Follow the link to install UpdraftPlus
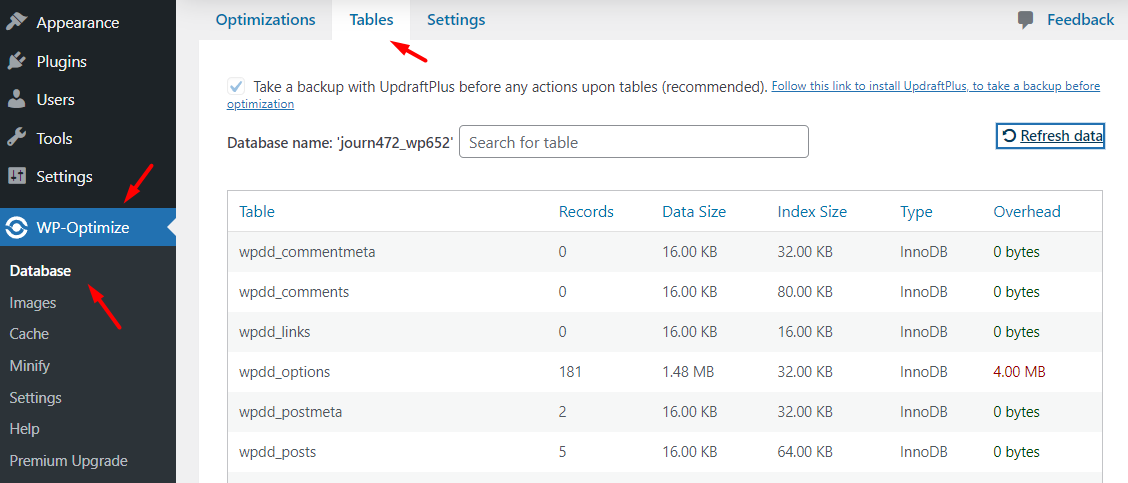Image resolution: width=1128 pixels, height=483 pixels. tap(935, 87)
